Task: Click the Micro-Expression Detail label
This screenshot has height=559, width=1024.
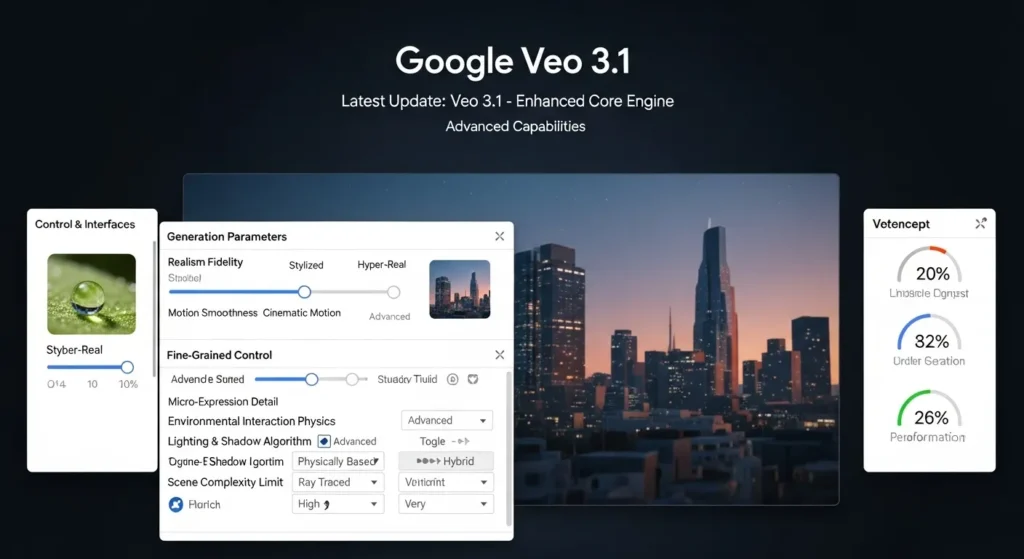Action: coord(223,402)
